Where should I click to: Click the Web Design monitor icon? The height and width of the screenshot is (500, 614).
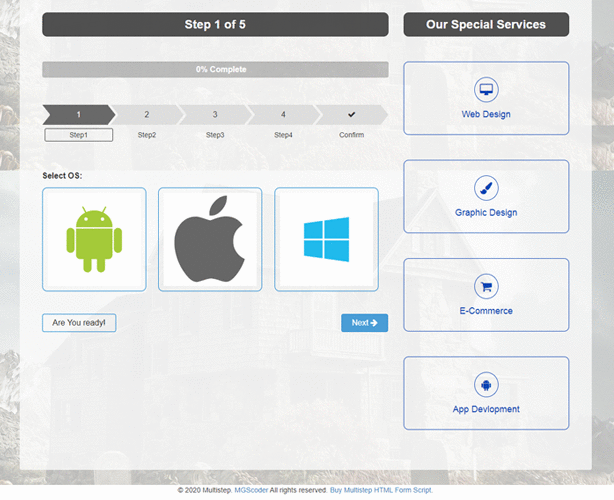coord(486,89)
